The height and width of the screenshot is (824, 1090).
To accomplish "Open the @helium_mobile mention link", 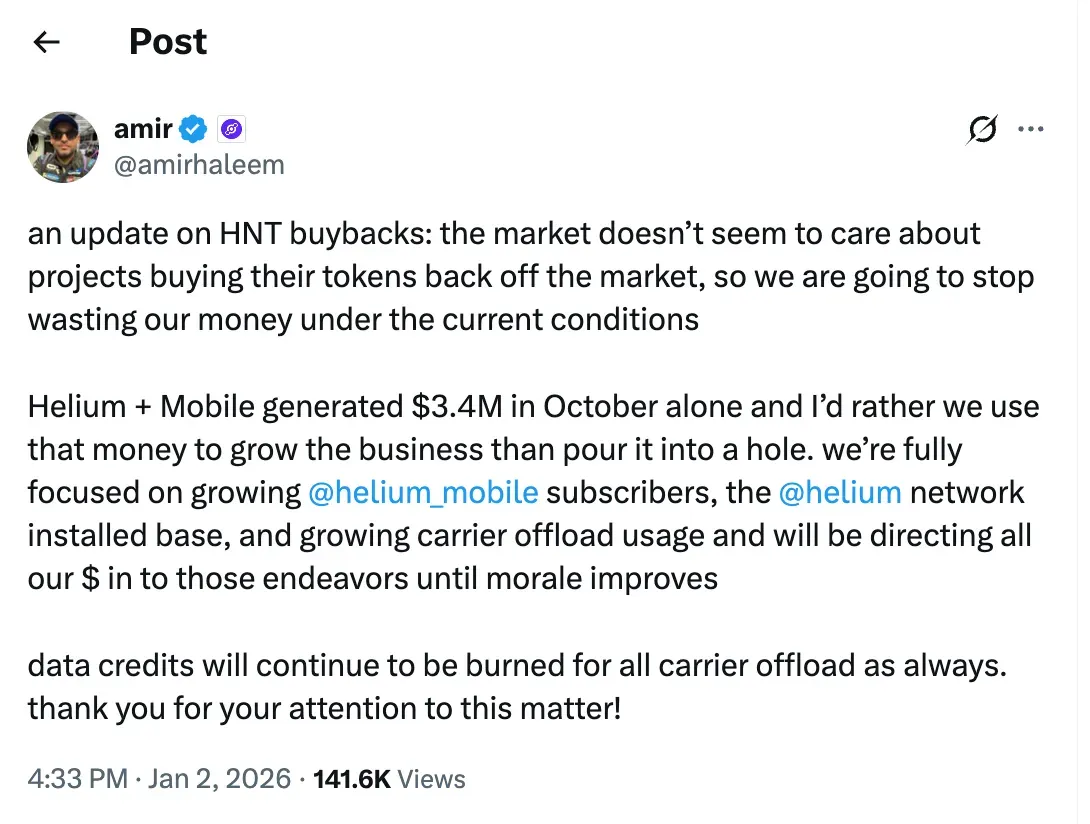I will (x=424, y=492).
